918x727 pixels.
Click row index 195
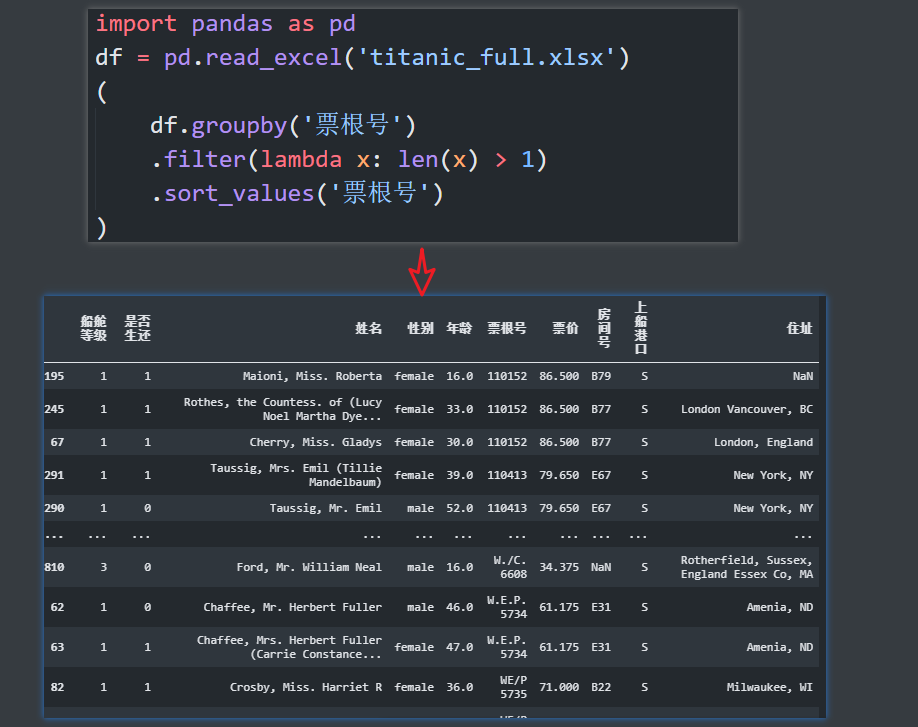point(54,376)
